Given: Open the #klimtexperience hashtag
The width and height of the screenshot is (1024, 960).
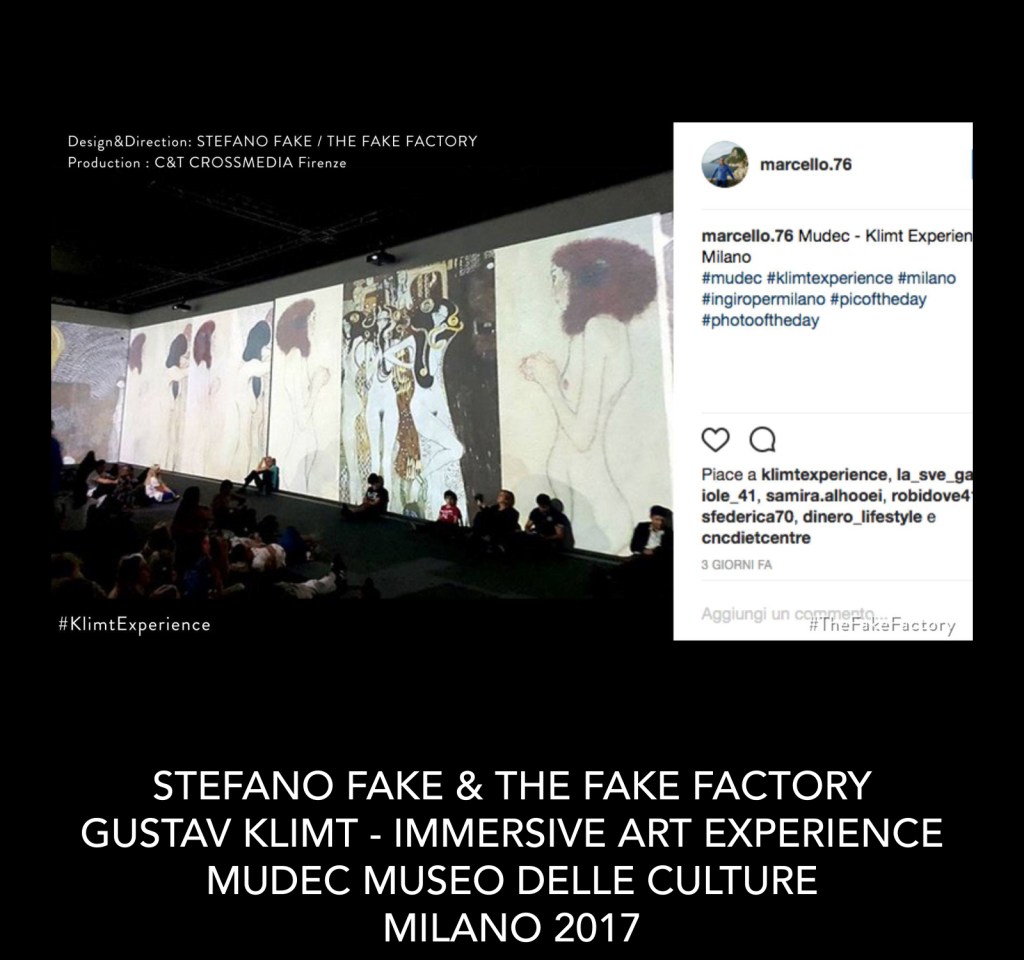Looking at the screenshot, I should click(829, 278).
